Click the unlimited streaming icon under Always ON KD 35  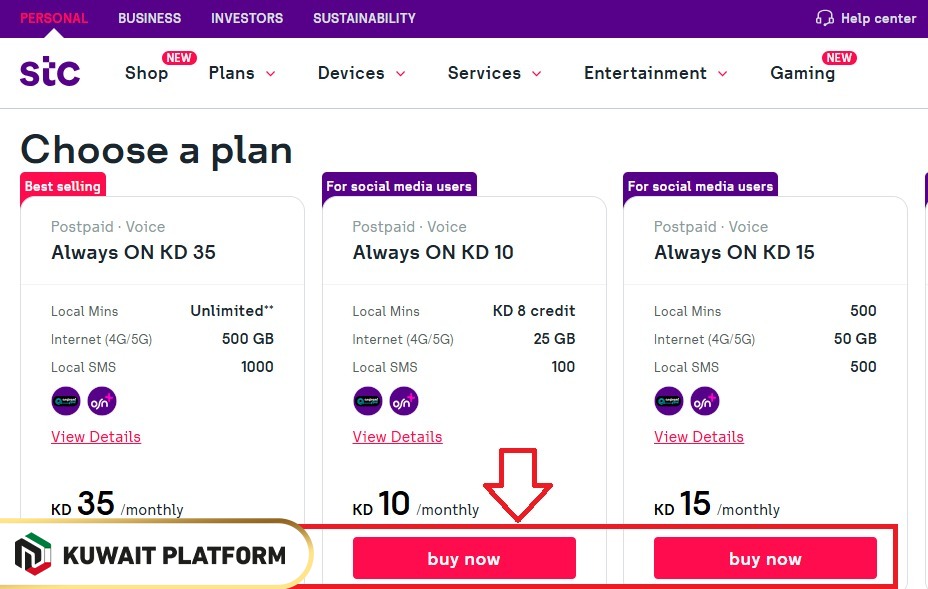coord(65,400)
